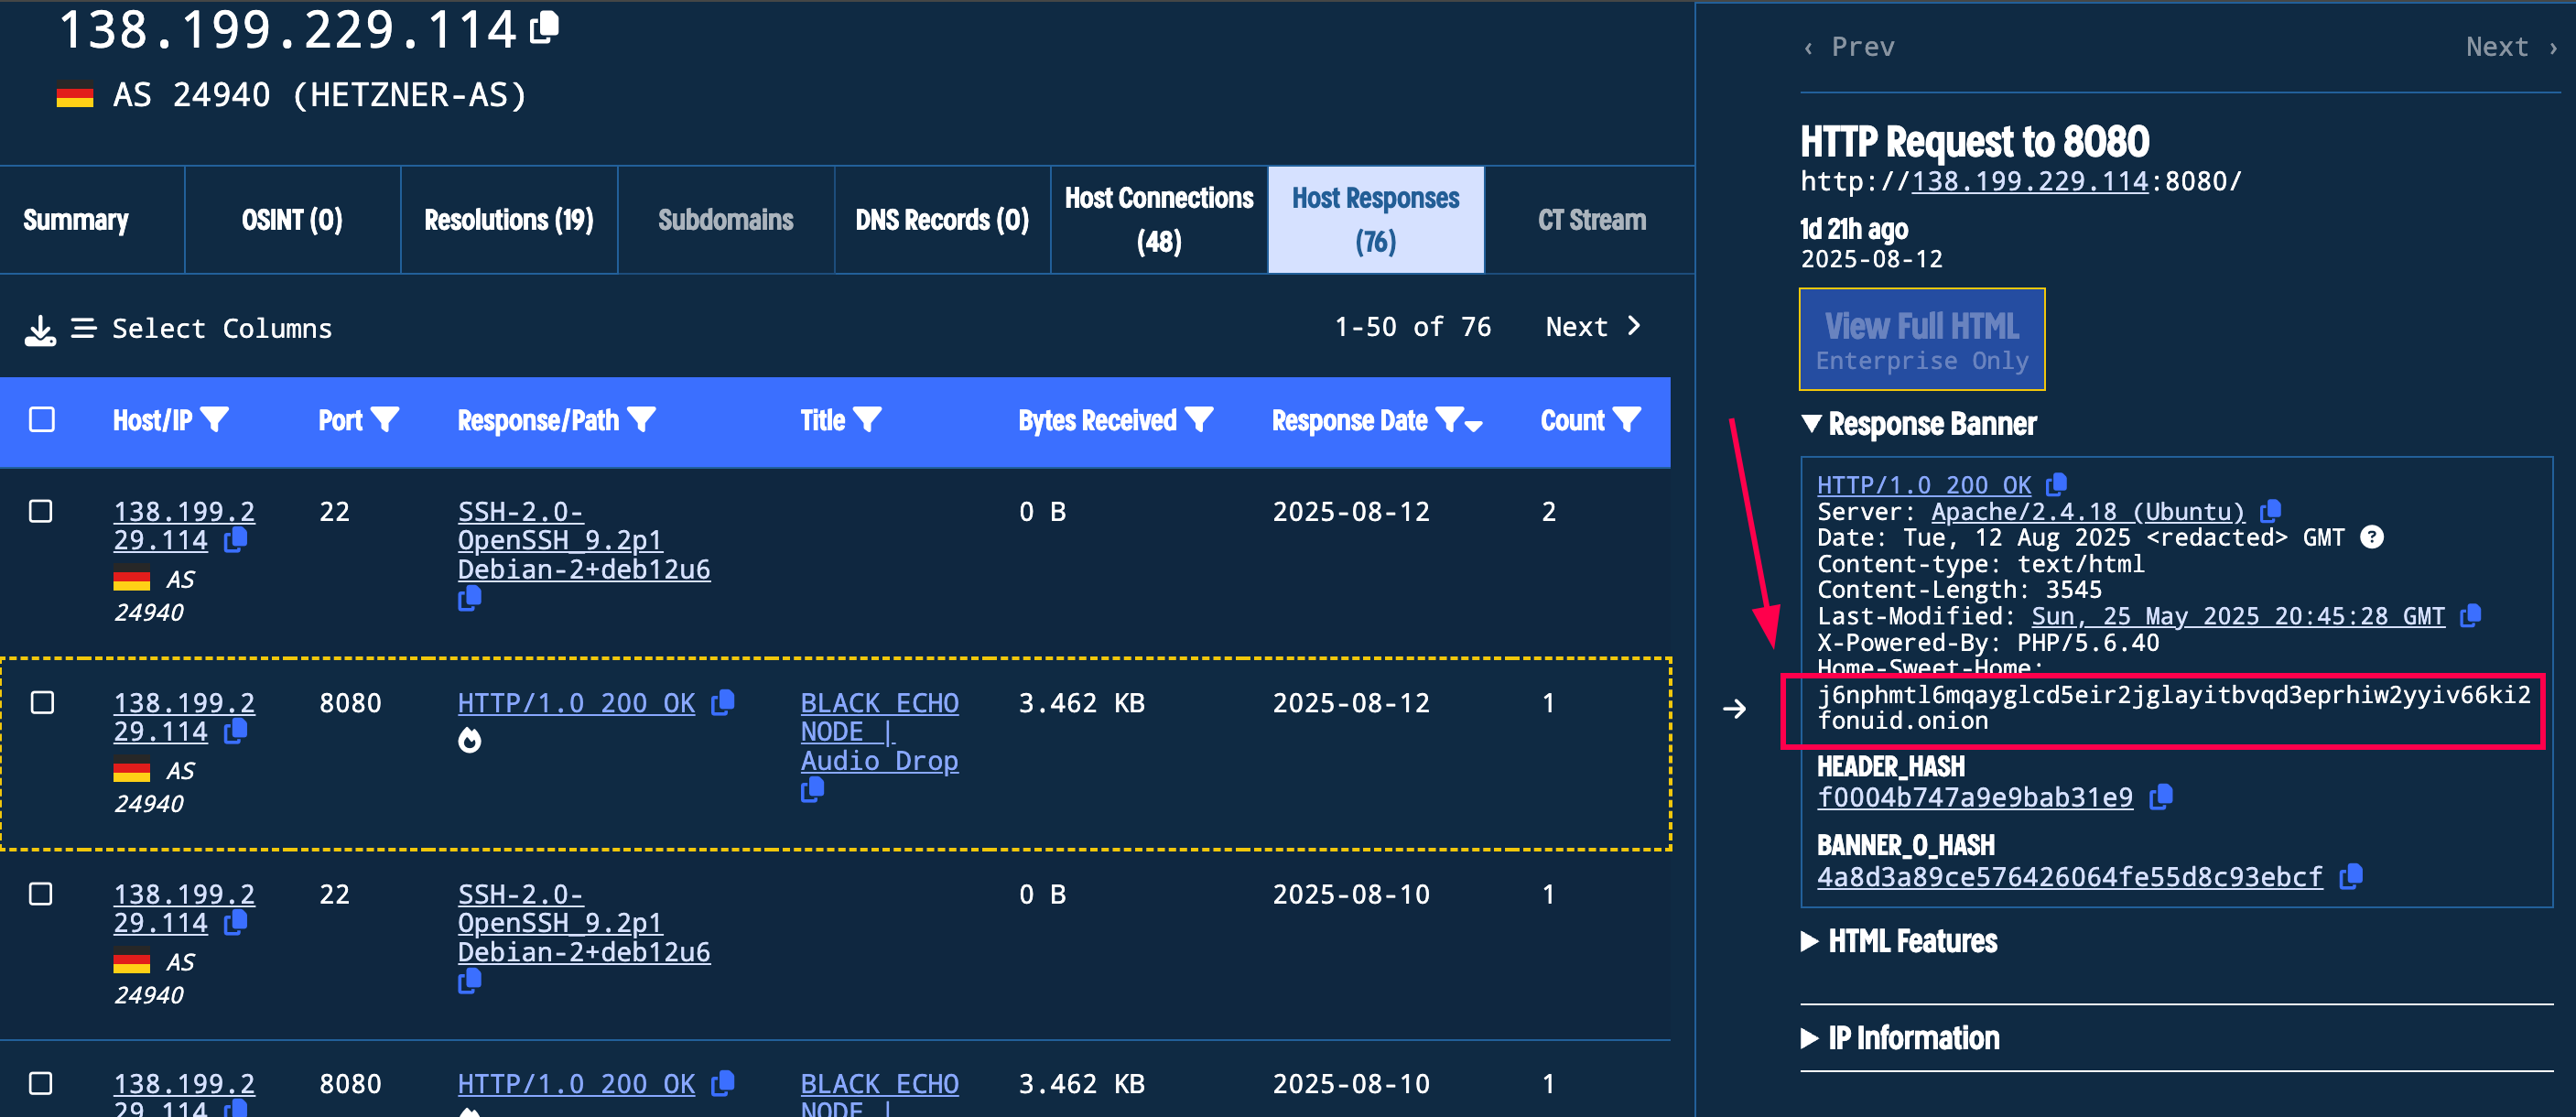This screenshot has width=2576, height=1117.
Task: Click the fire icon in port 8080 row
Action: 469,740
